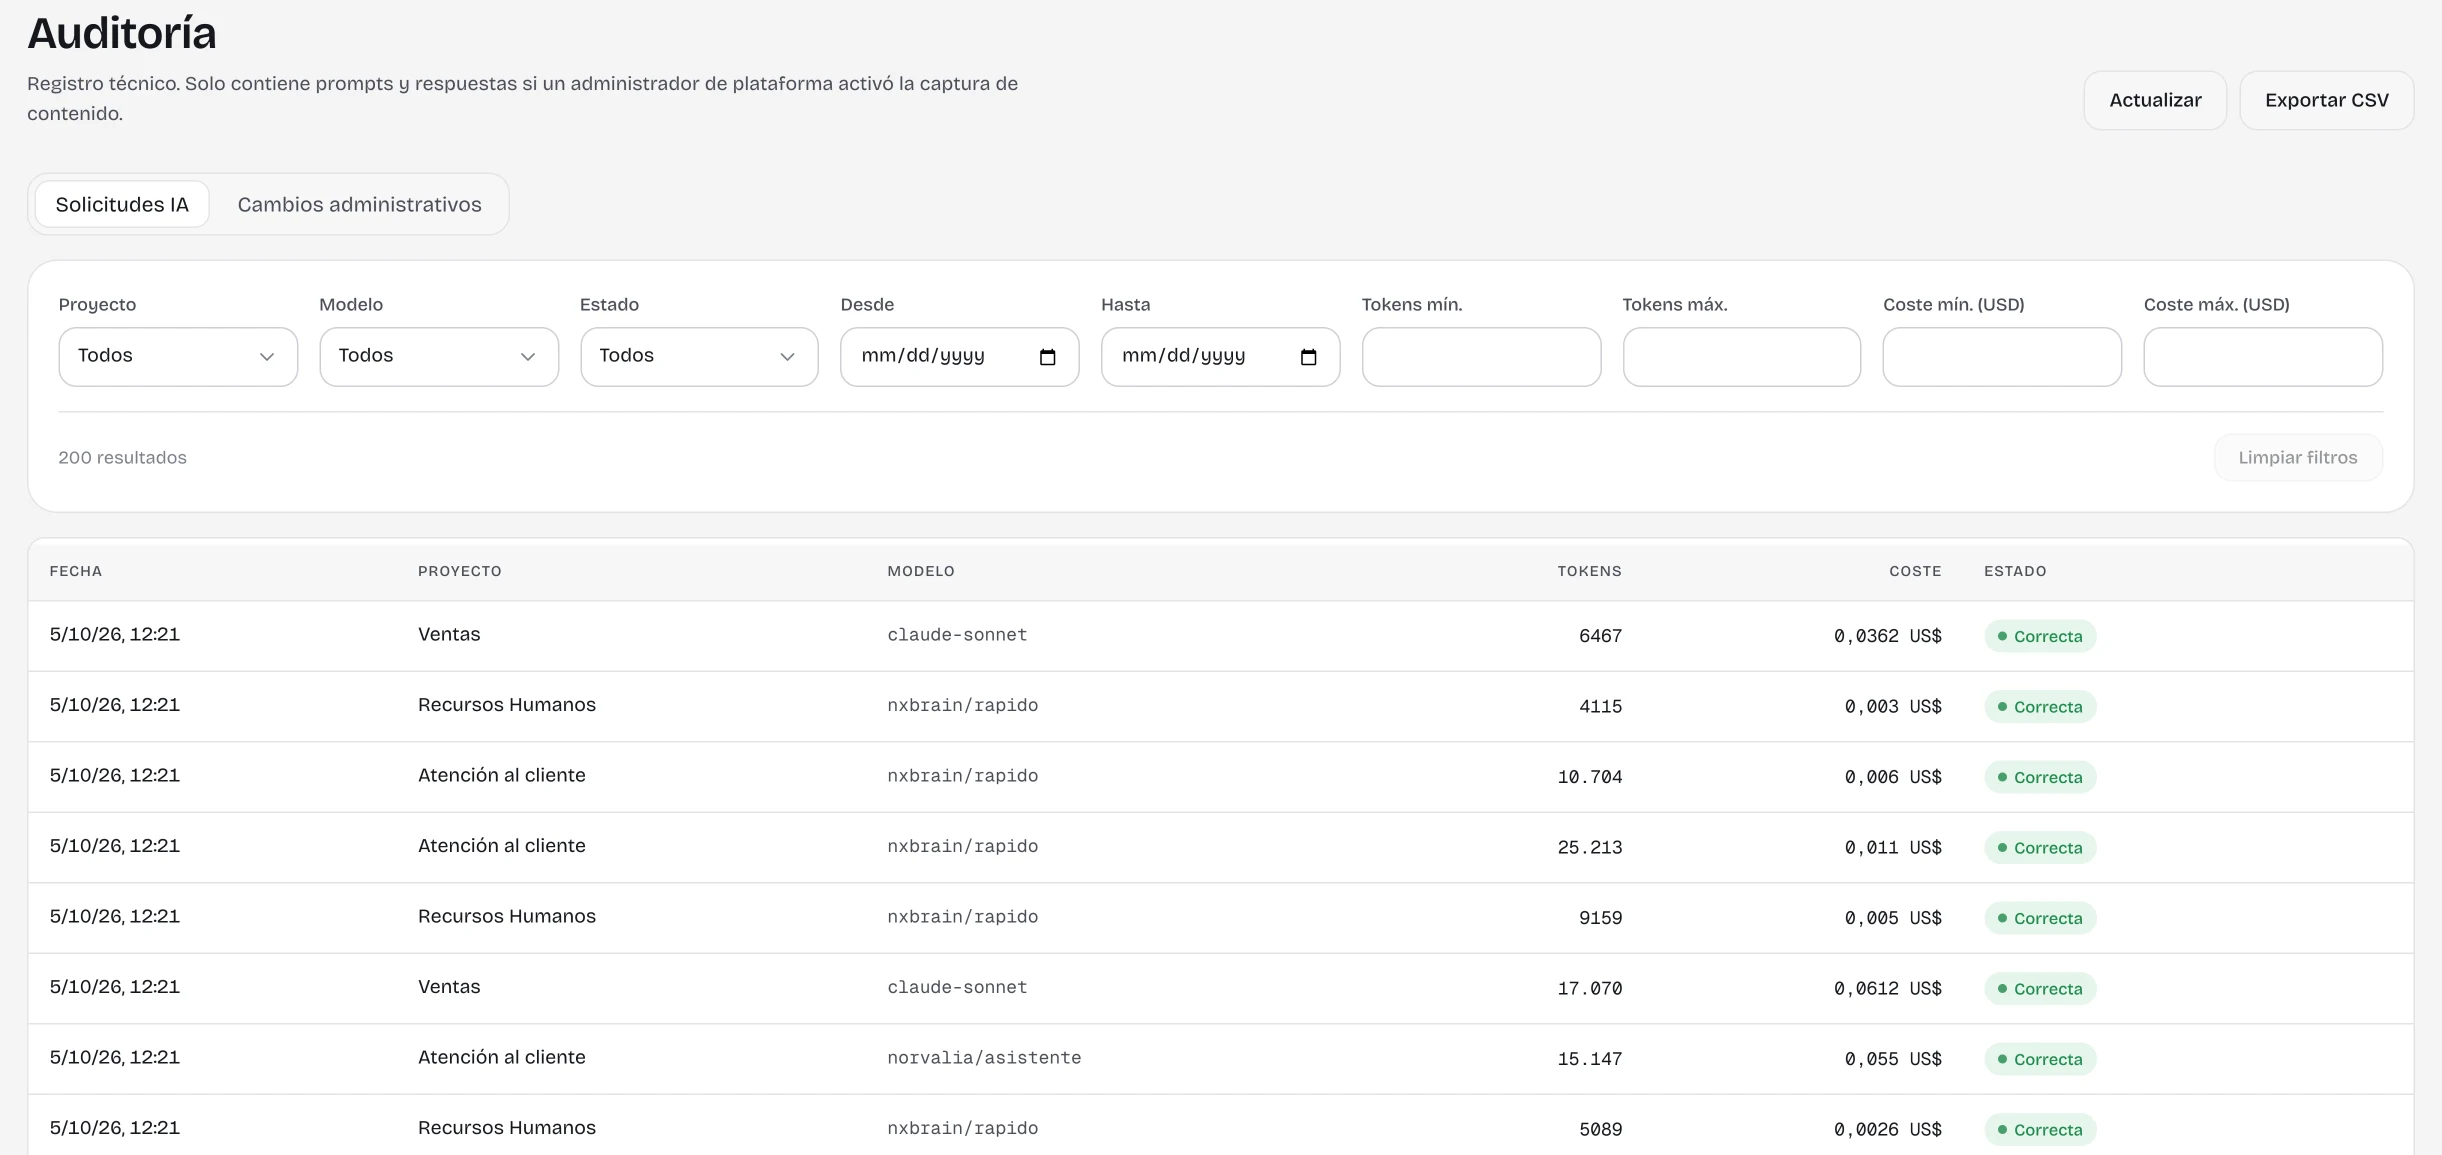This screenshot has height=1155, width=2442.
Task: Click the Coste mín. (USD) input
Action: 2002,357
